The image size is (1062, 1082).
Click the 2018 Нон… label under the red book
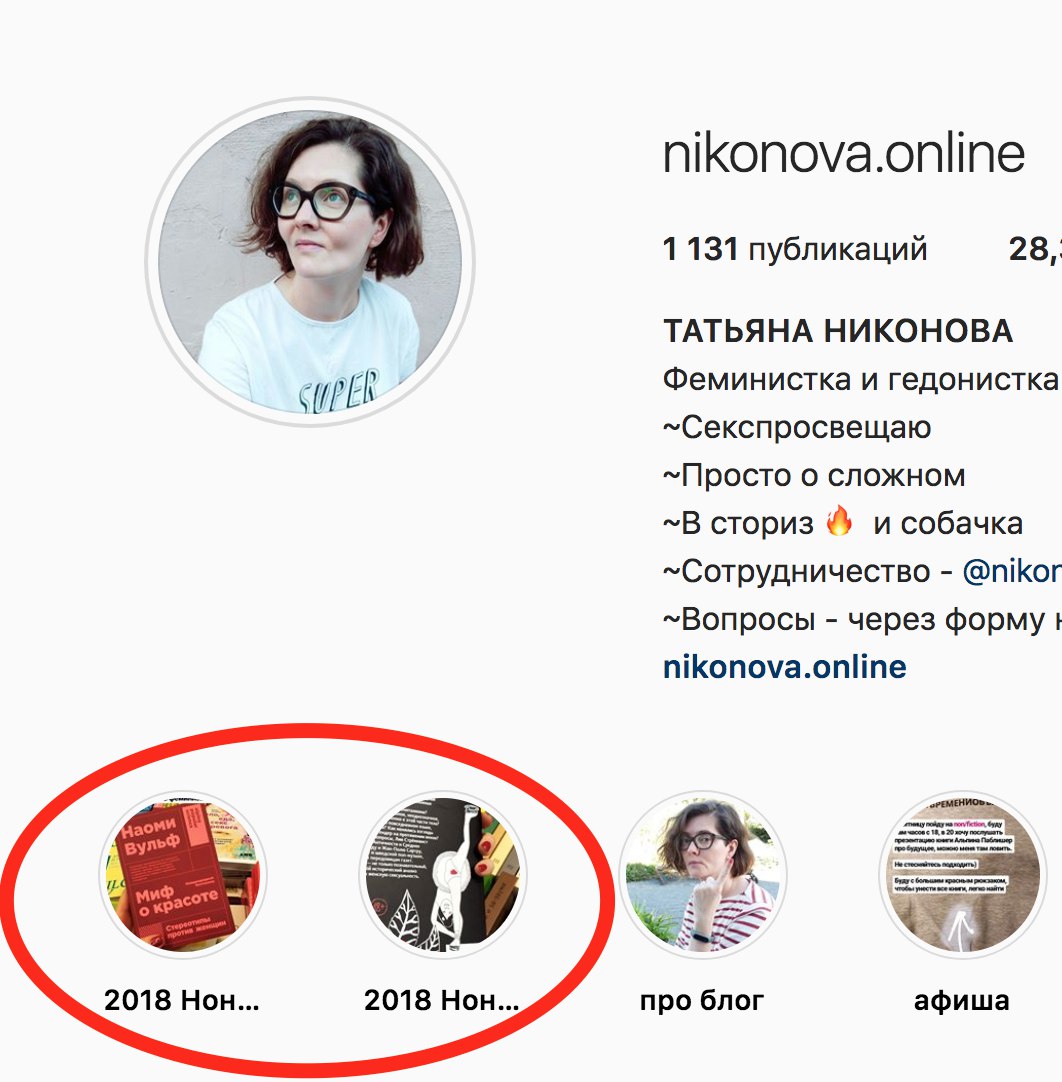point(182,1000)
